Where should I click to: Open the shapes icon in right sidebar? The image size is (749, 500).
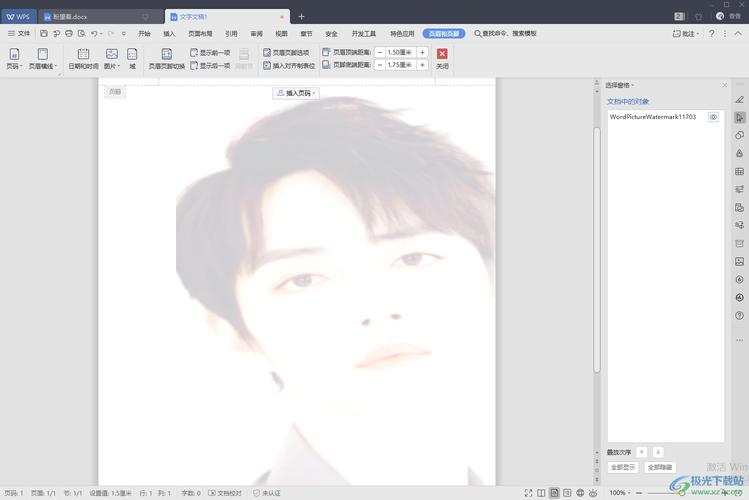coord(739,135)
